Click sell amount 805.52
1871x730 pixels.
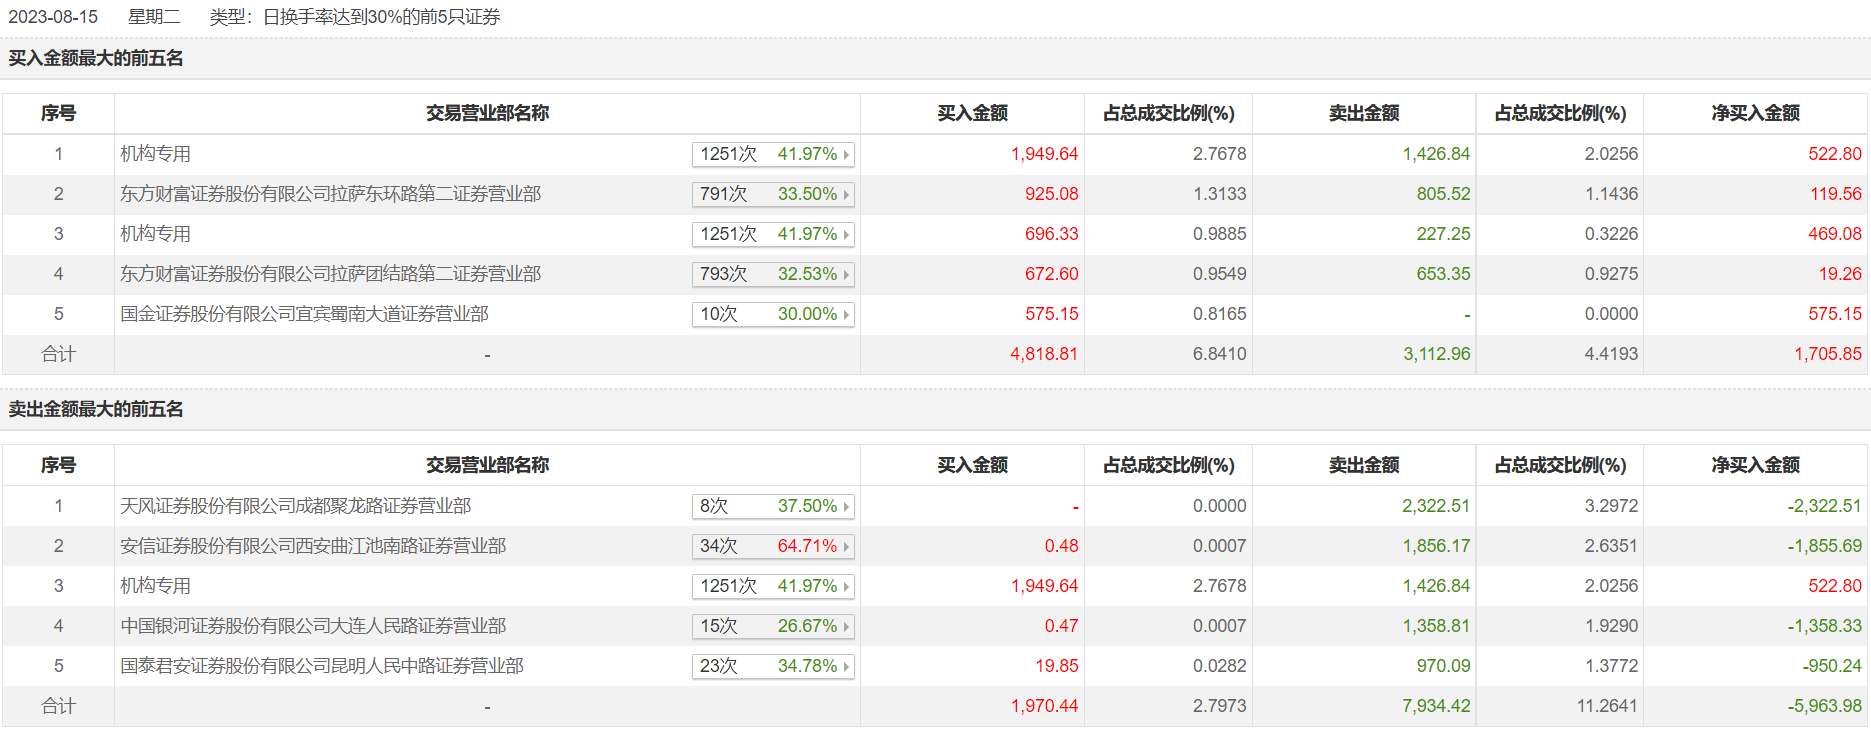coord(1443,194)
